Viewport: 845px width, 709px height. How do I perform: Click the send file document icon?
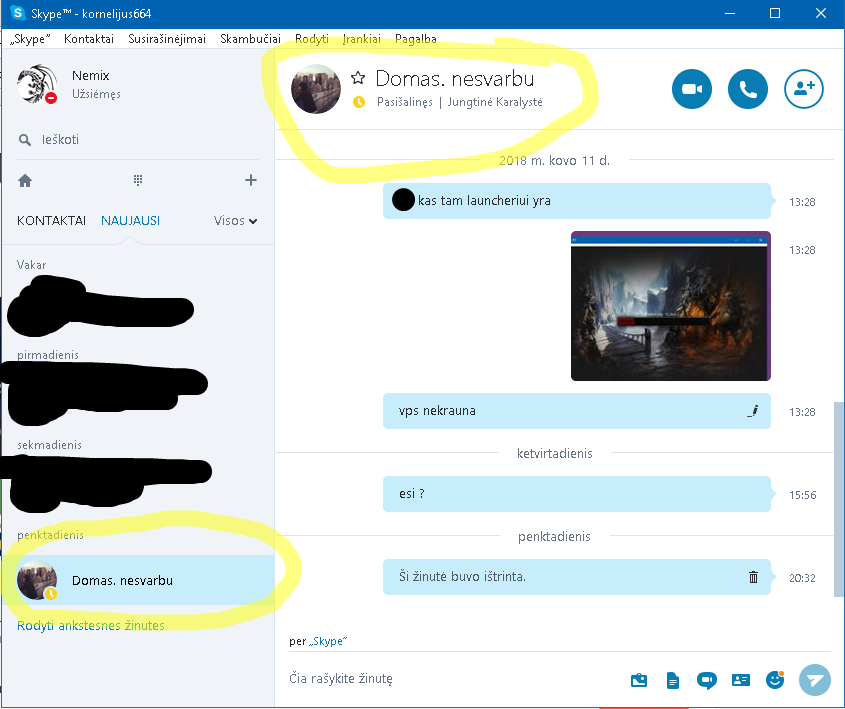(673, 680)
